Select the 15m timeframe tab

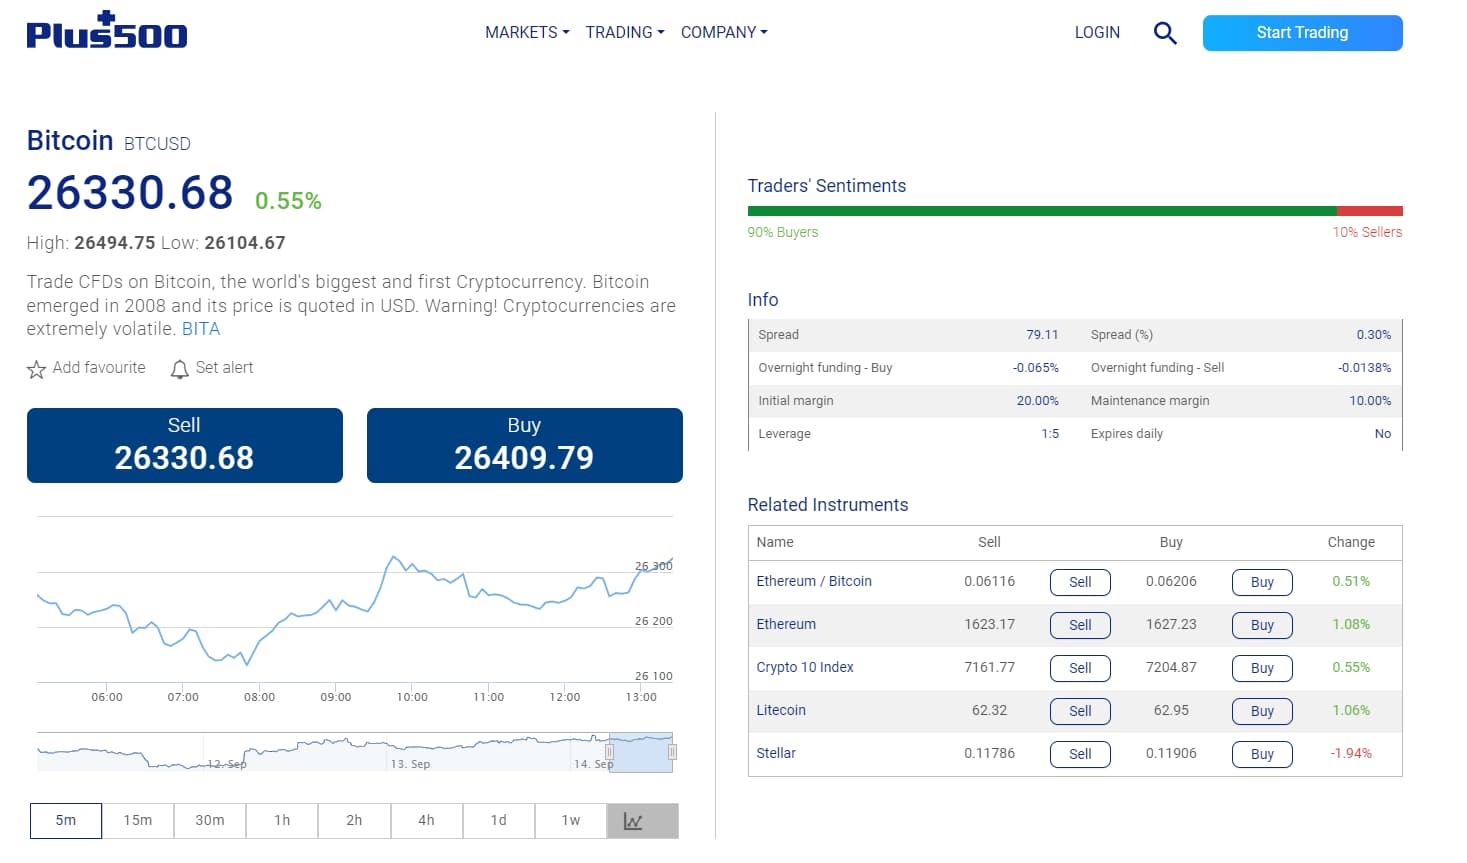point(138,821)
